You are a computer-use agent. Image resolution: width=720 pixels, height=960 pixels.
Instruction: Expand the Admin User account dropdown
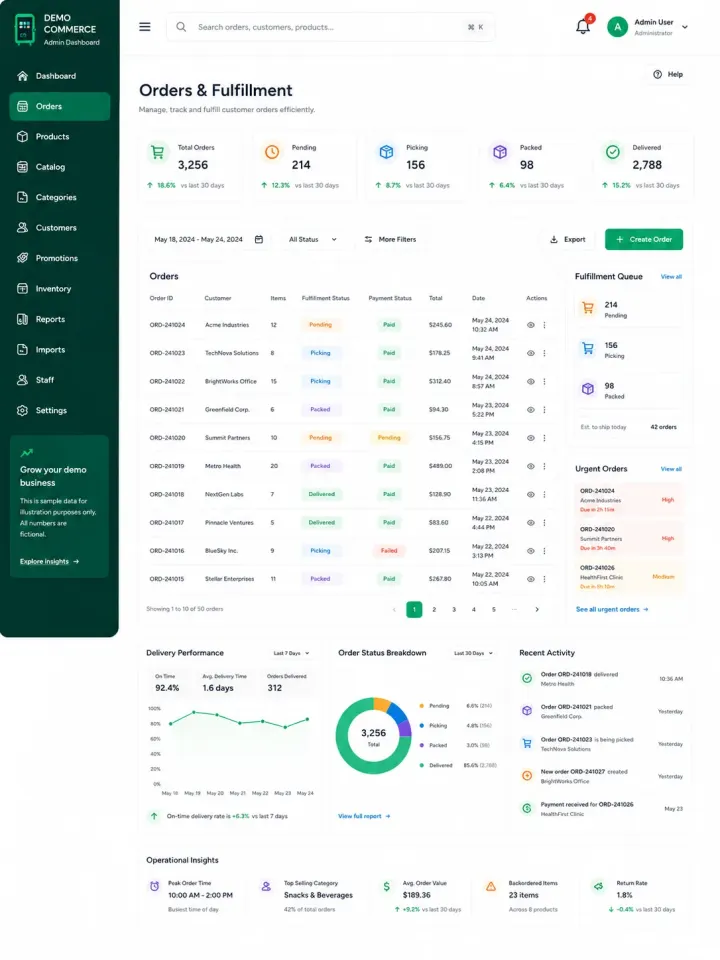click(685, 27)
